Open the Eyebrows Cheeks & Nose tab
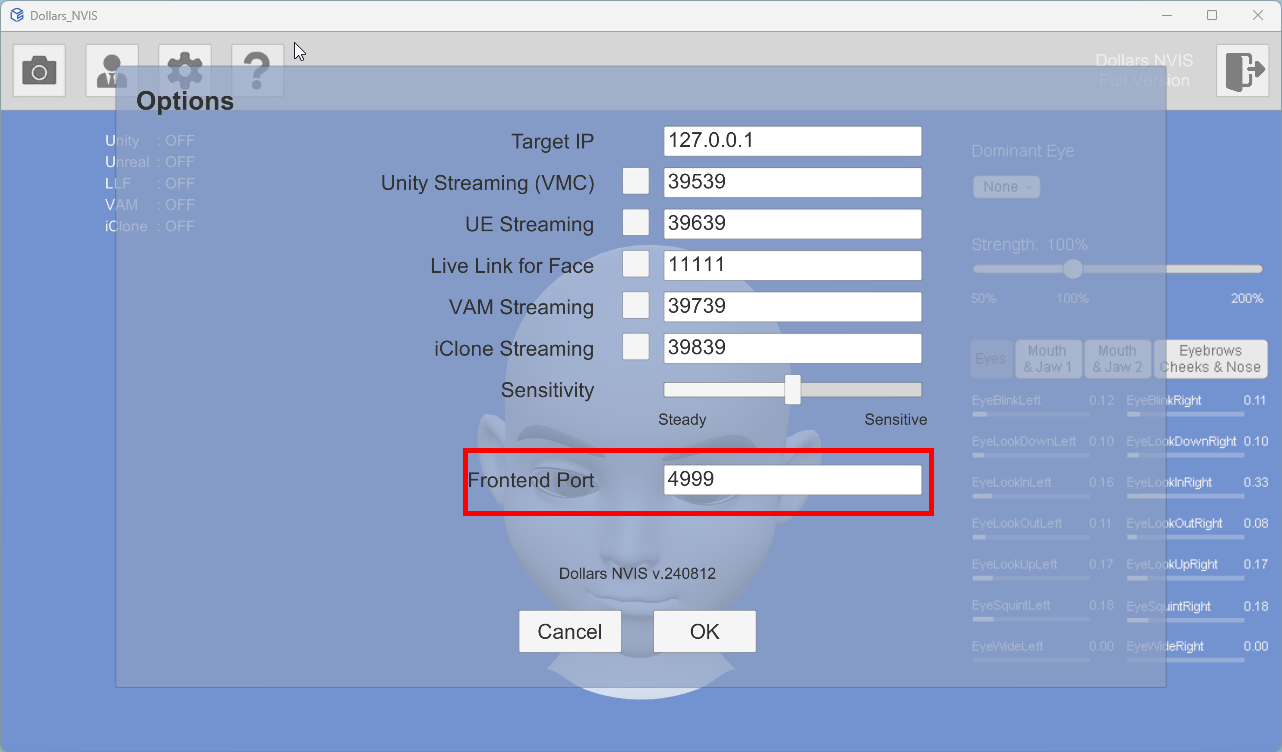This screenshot has width=1282, height=752. click(1210, 359)
